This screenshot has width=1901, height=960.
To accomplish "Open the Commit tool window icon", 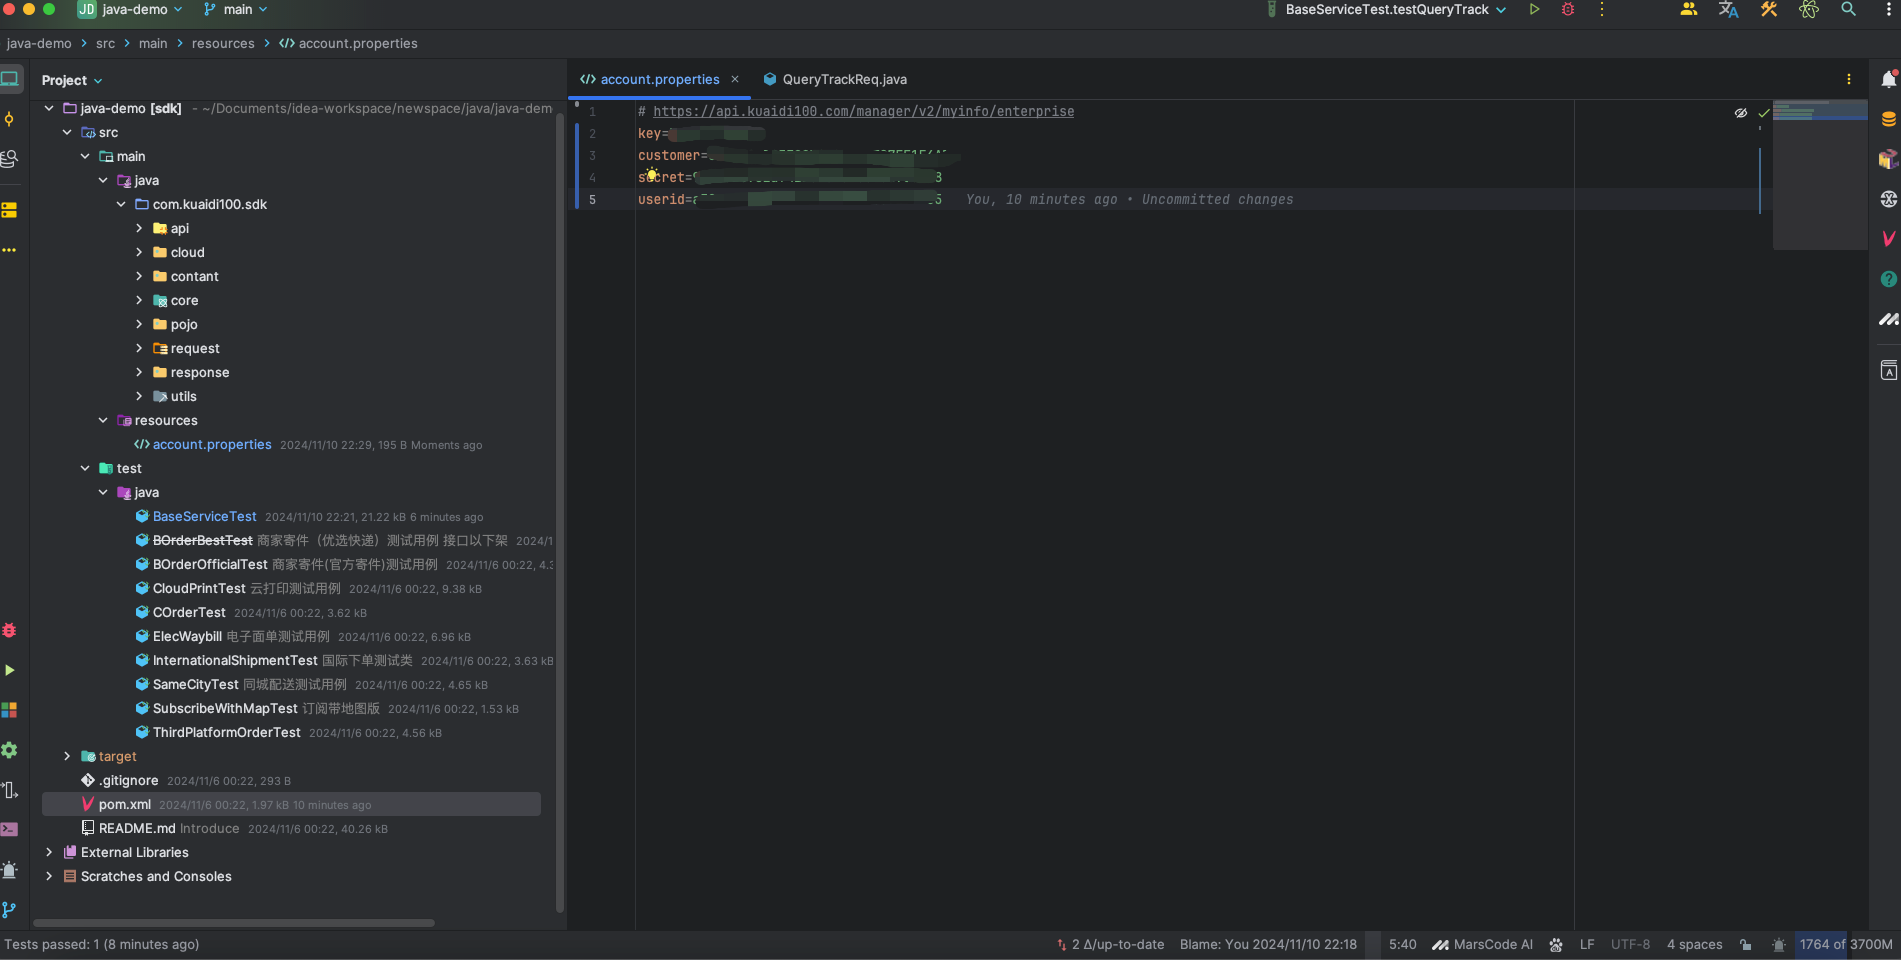I will [x=10, y=119].
